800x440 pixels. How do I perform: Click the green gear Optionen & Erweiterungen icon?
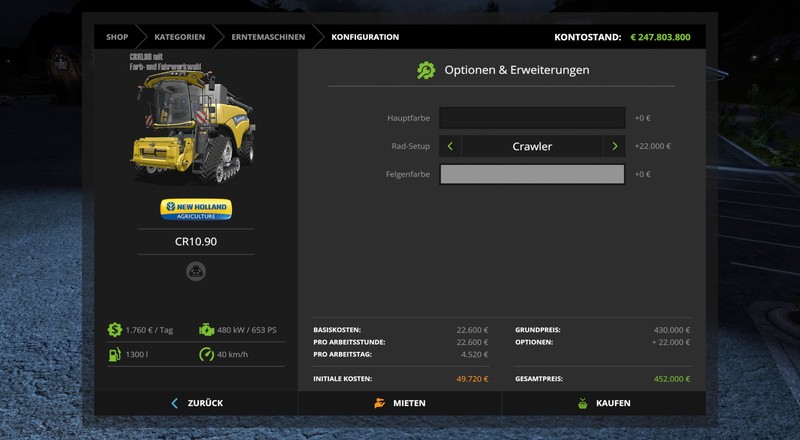[x=426, y=70]
